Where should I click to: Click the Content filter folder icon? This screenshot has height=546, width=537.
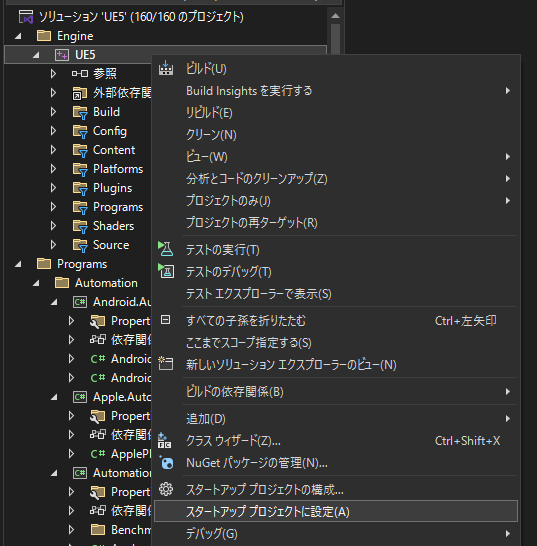(x=80, y=150)
